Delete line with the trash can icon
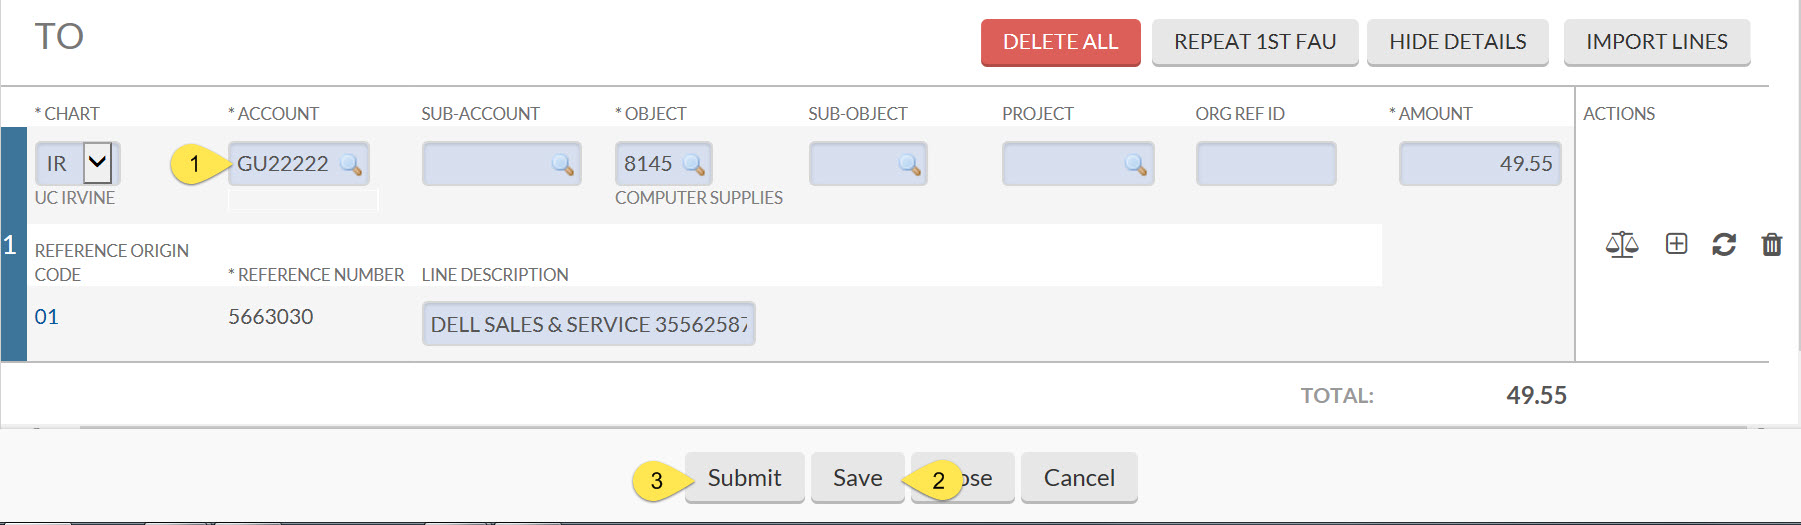Image resolution: width=1801 pixels, height=525 pixels. click(x=1771, y=244)
